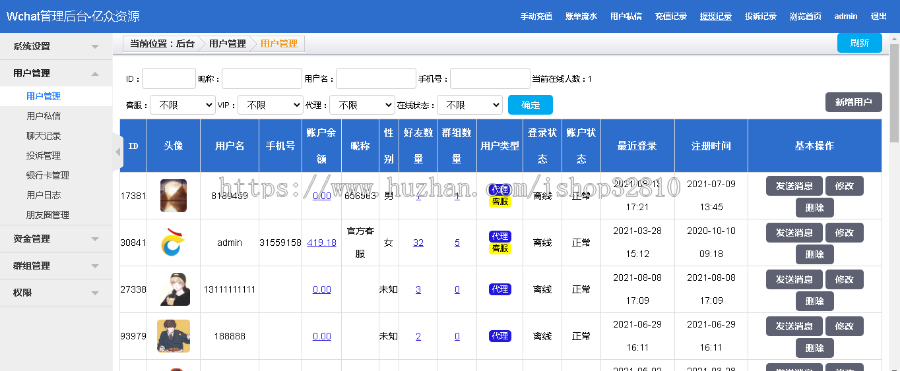Screen dimensions: 900x371
Task: Expand the 权限 sidebar section
Action: (x=56, y=292)
